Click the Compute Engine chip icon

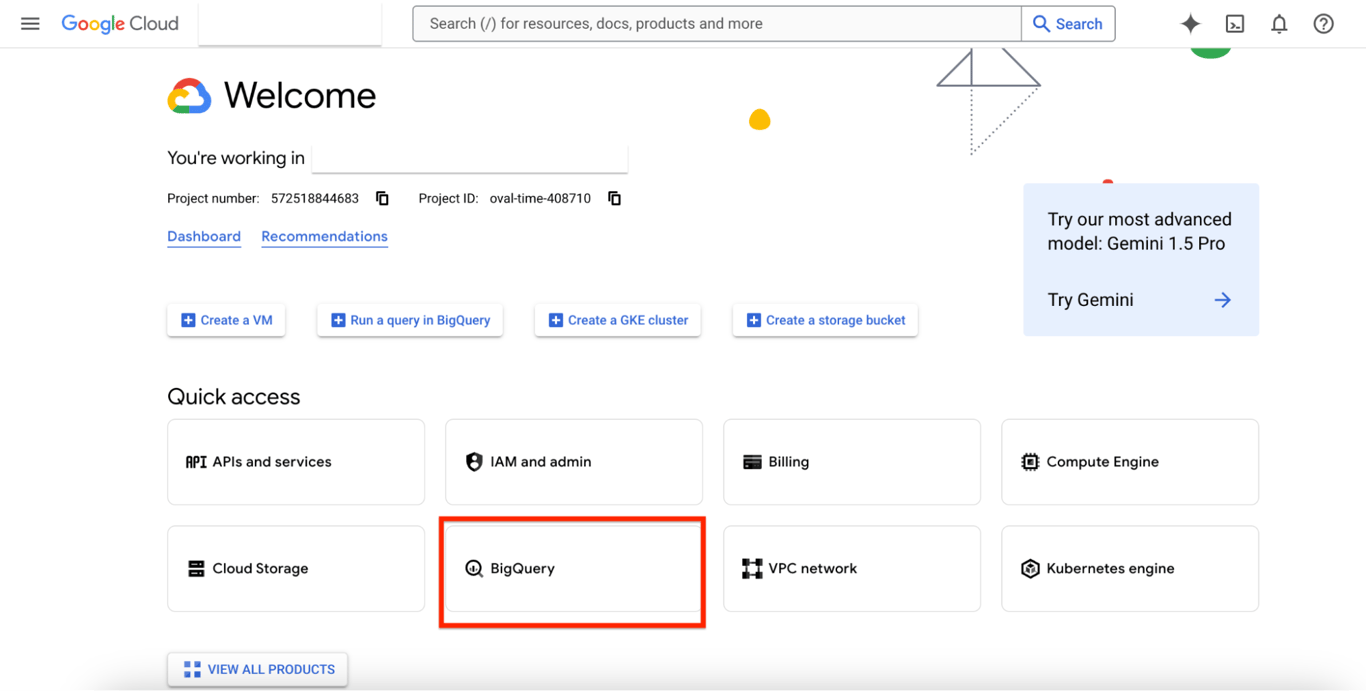[1030, 462]
